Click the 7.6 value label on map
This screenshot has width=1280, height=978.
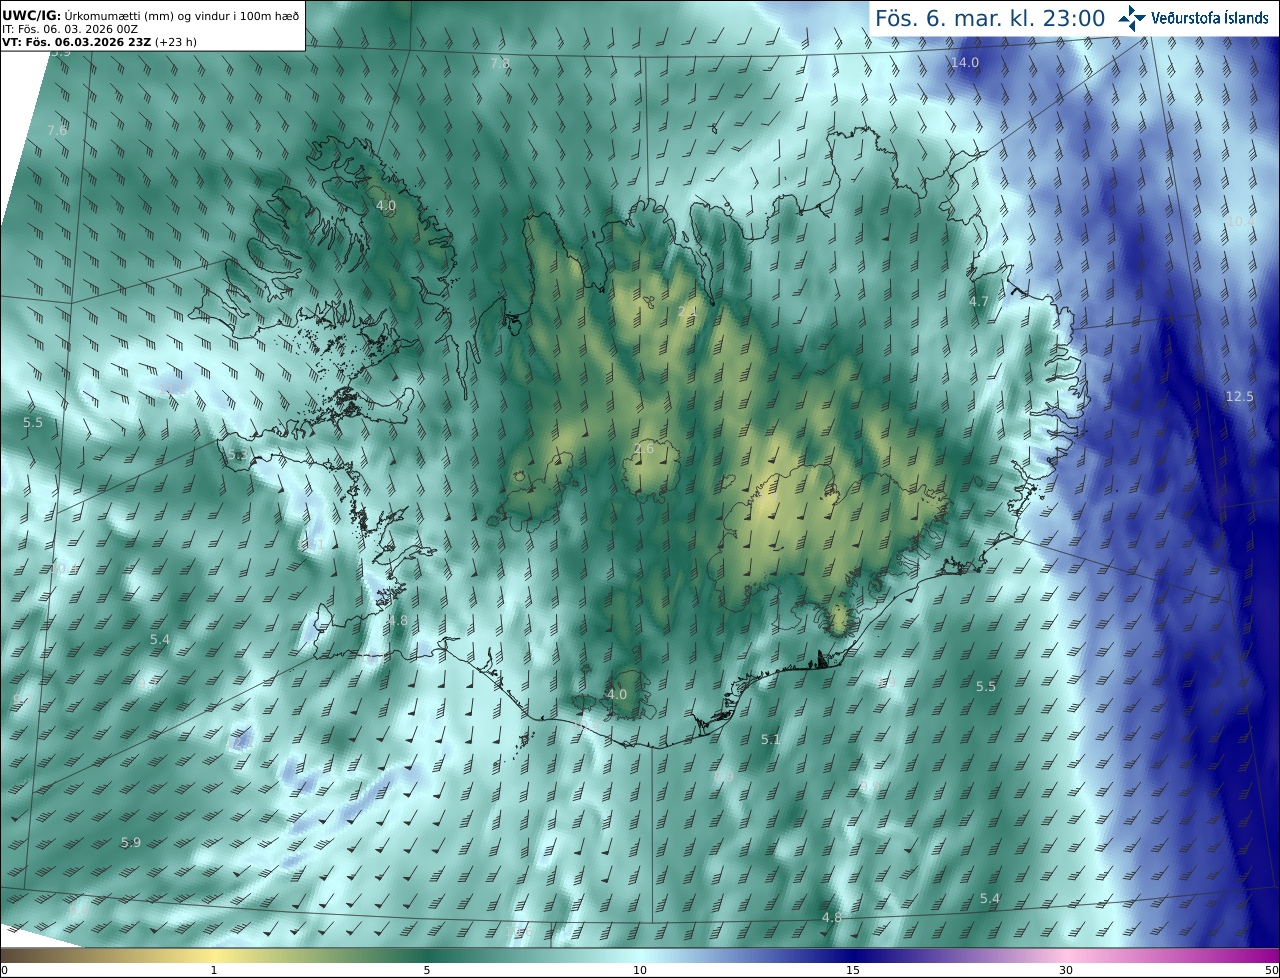click(57, 130)
